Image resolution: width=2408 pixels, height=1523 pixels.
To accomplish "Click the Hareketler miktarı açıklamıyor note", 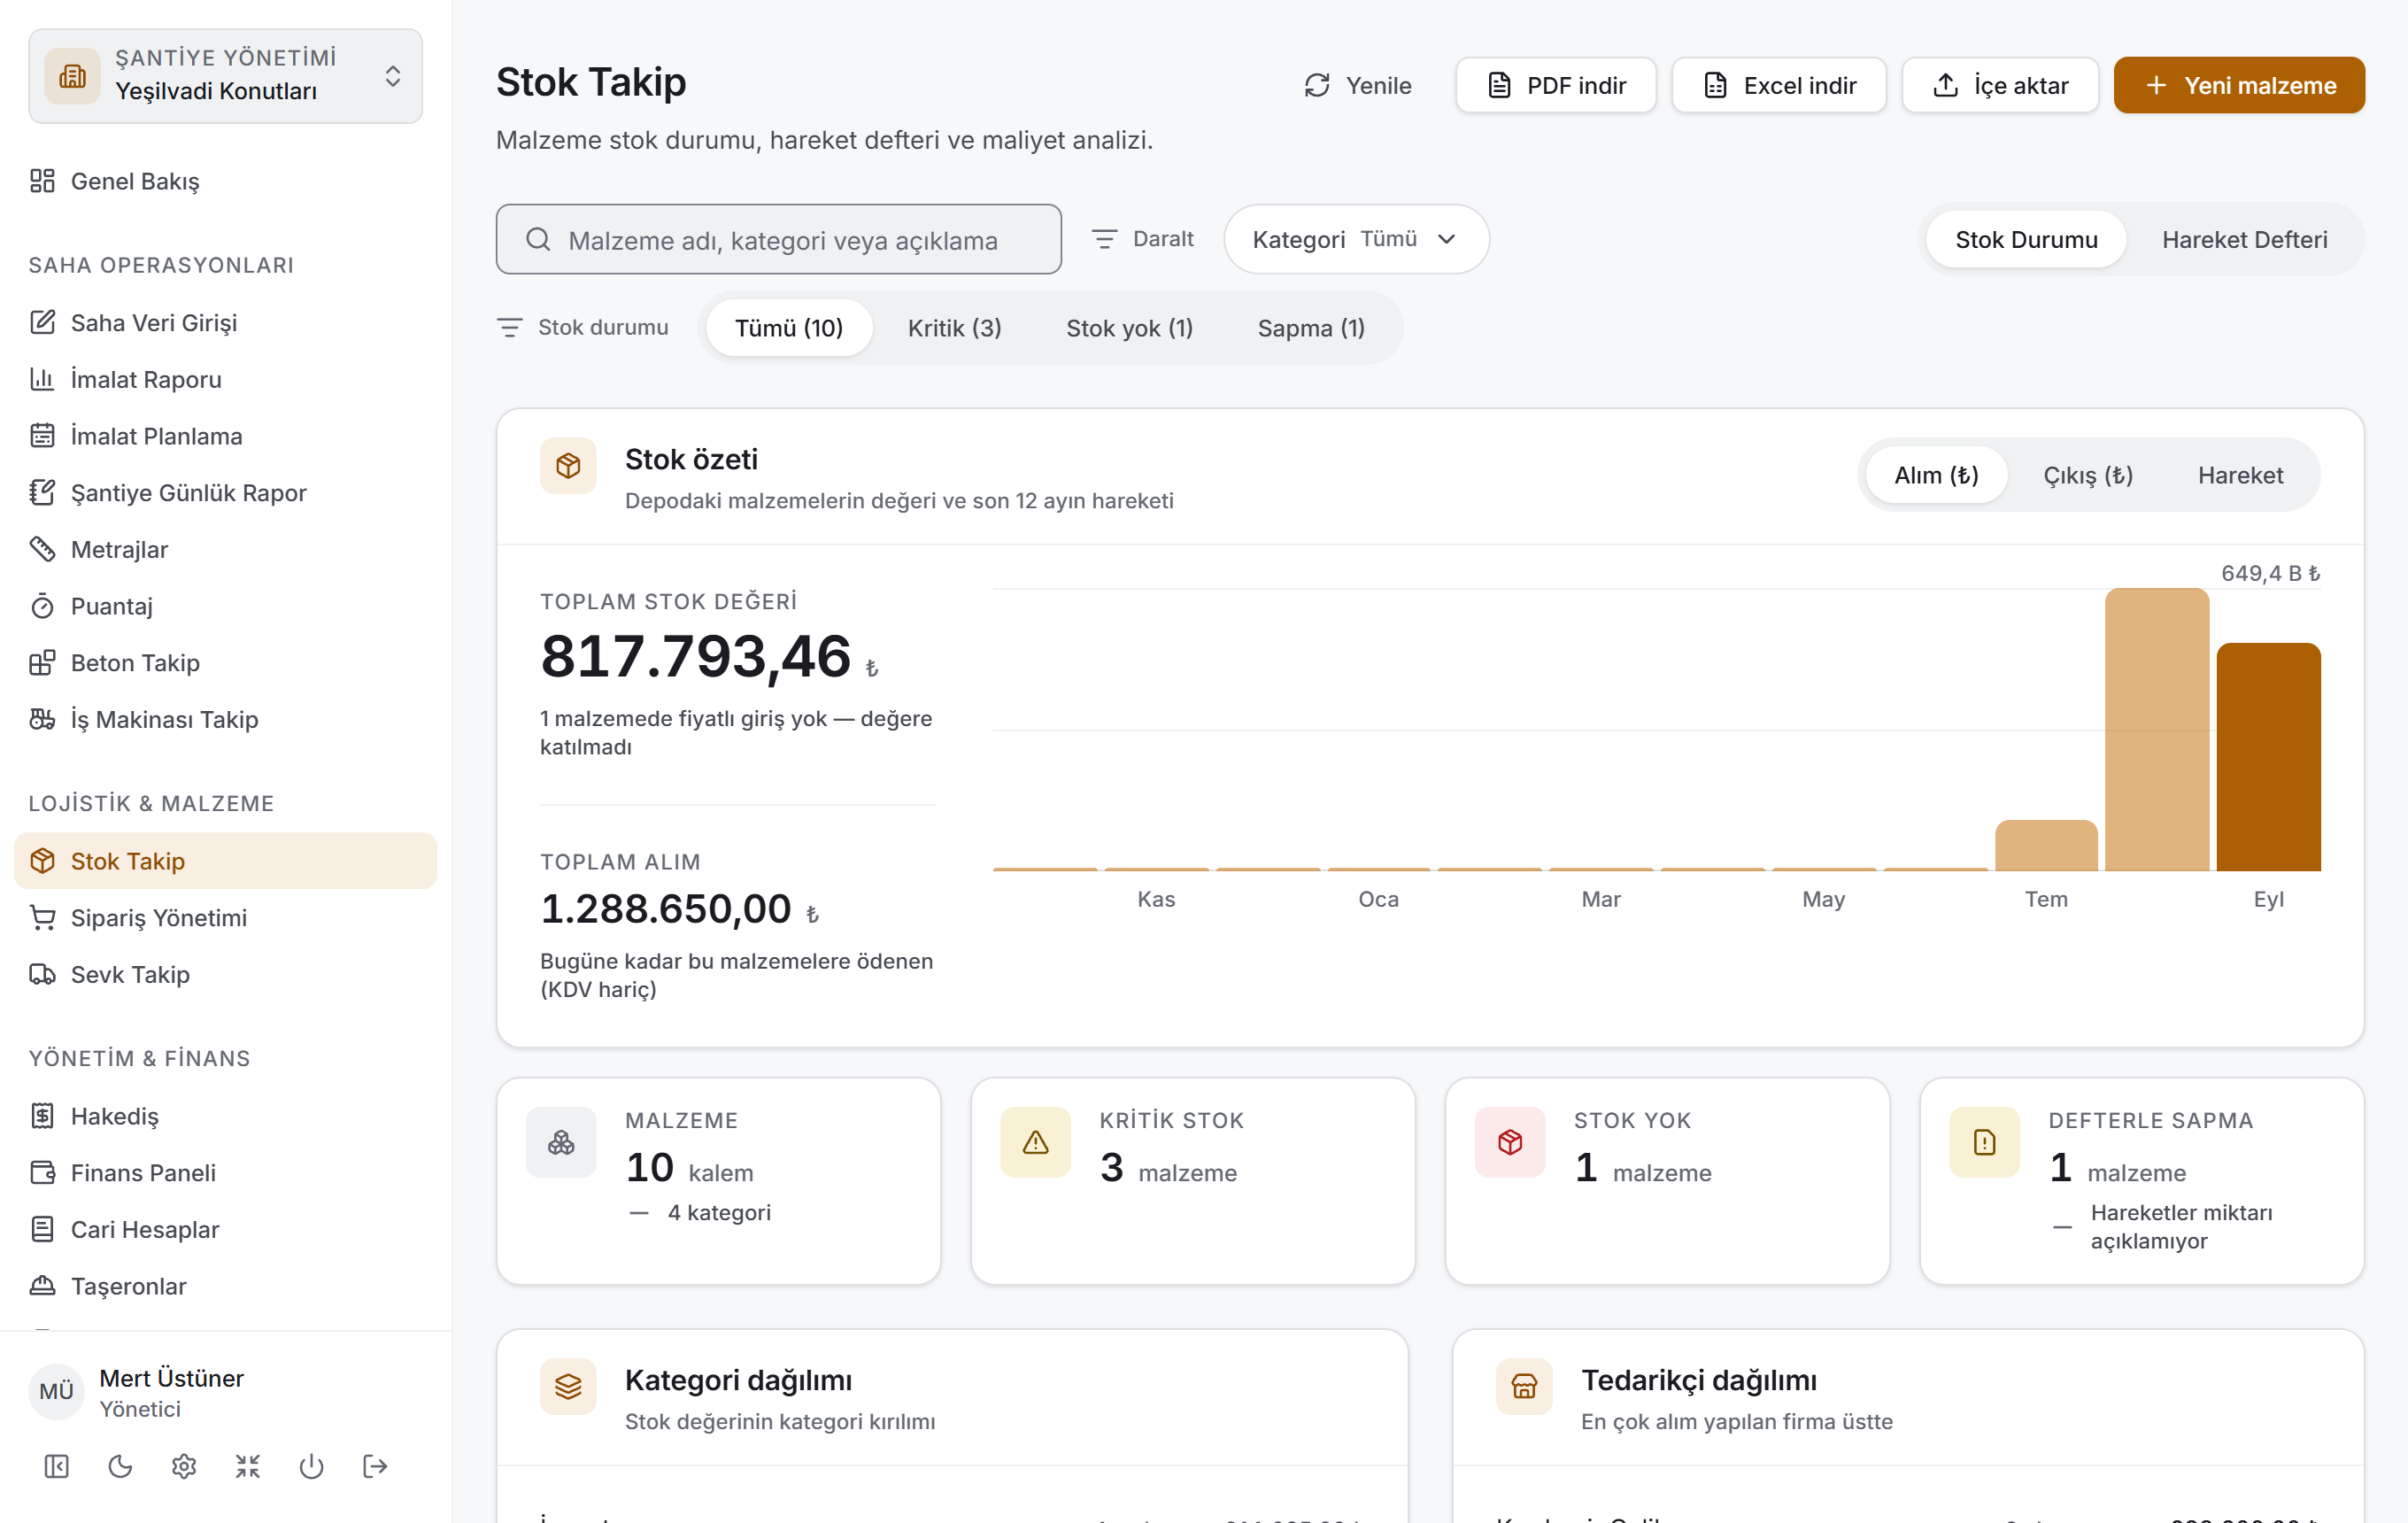I will coord(2181,1226).
